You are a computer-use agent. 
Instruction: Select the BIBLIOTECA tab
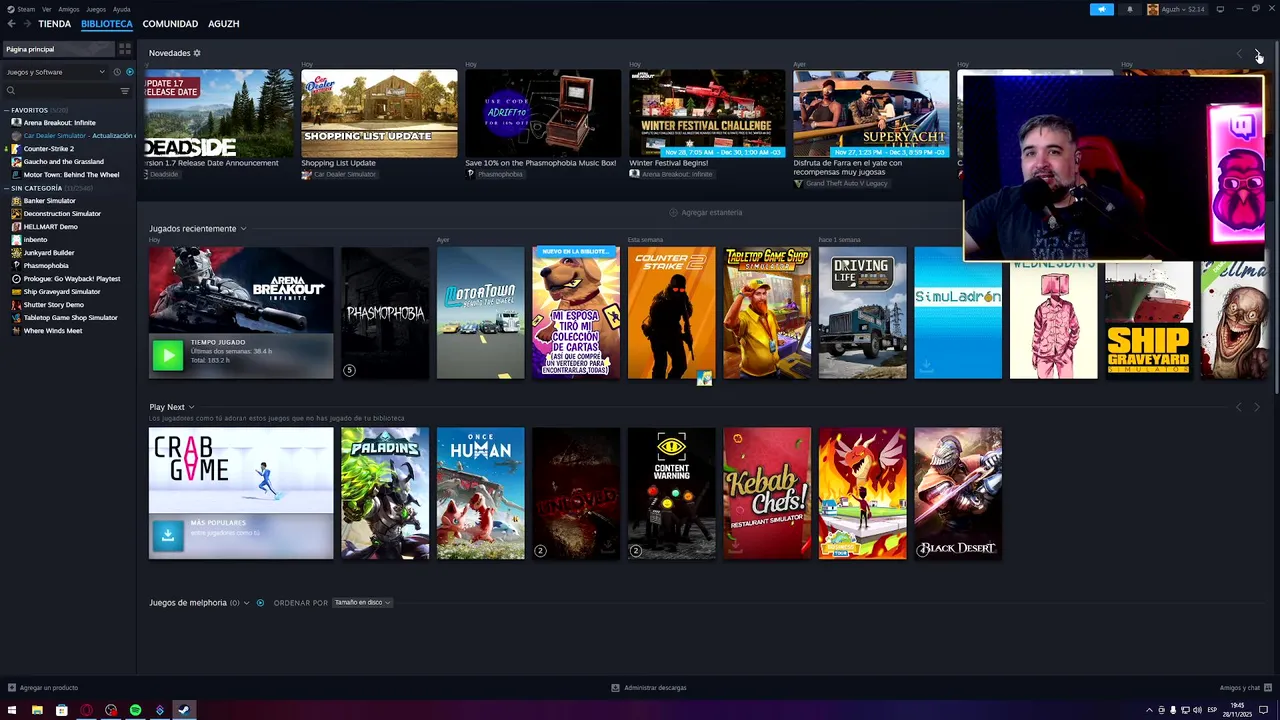(107, 24)
